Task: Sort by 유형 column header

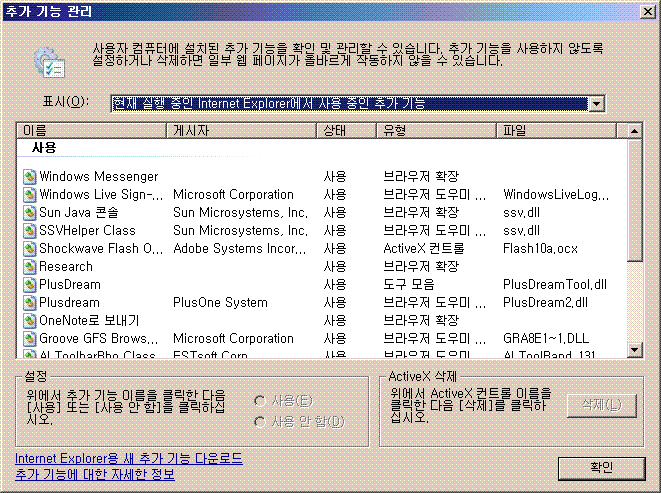Action: pyautogui.click(x=436, y=131)
